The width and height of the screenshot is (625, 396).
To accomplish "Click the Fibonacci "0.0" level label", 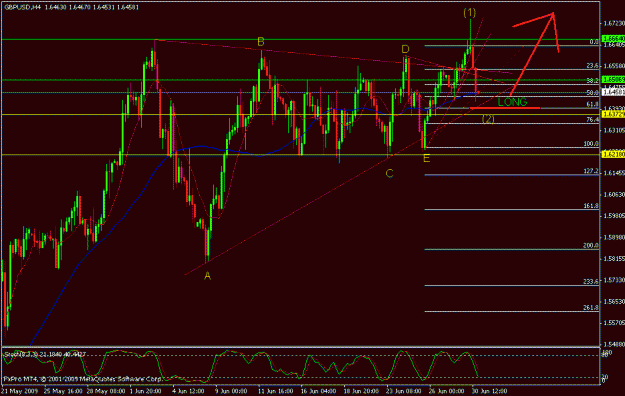I will [594, 42].
